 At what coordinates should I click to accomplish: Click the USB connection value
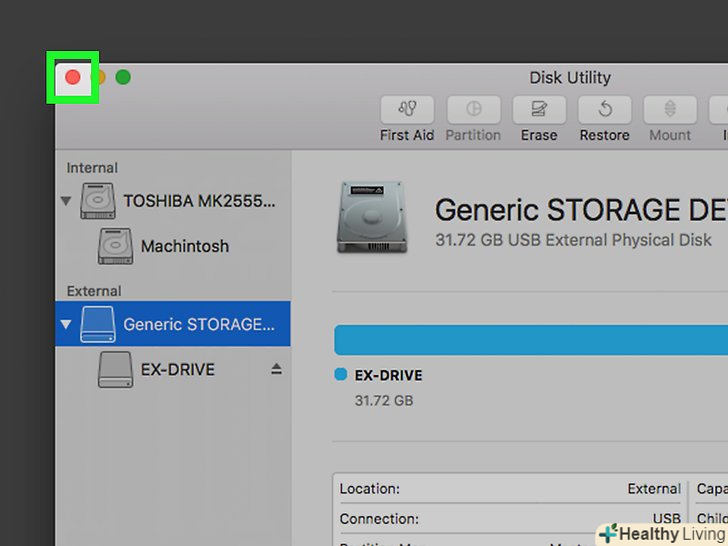(x=667, y=519)
